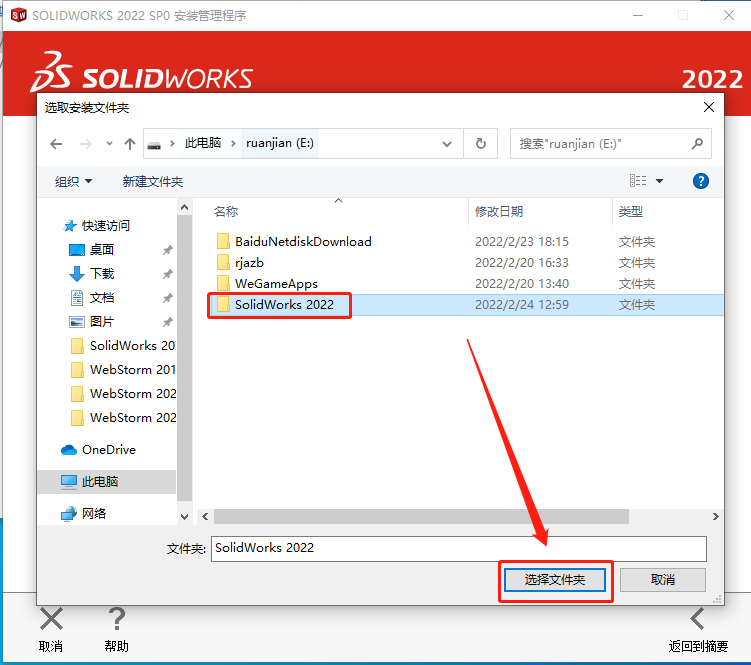The image size is (751, 665).
Task: Click the sidebar scroll up arrow
Action: 184,207
